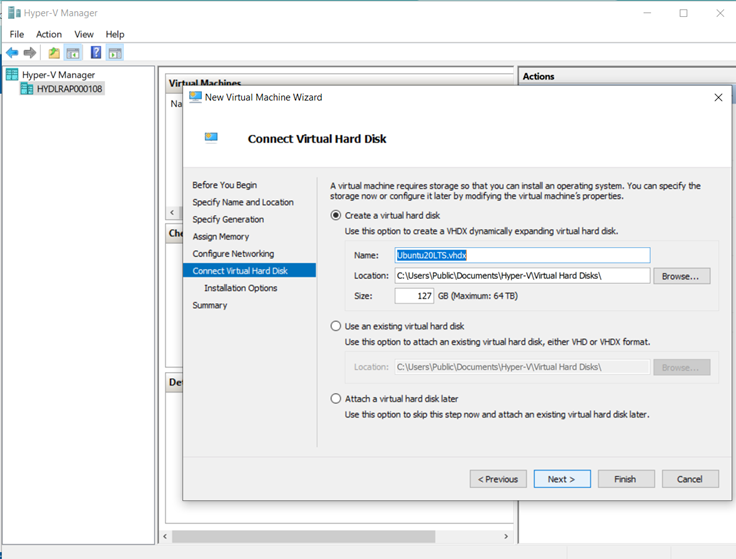Go to Configure Networking step
The width and height of the screenshot is (736, 559).
click(233, 254)
